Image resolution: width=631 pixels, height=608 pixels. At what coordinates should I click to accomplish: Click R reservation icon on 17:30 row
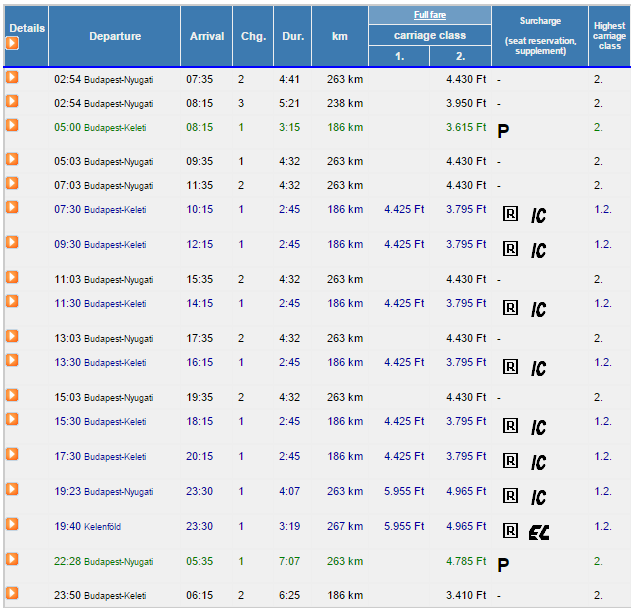[510, 461]
